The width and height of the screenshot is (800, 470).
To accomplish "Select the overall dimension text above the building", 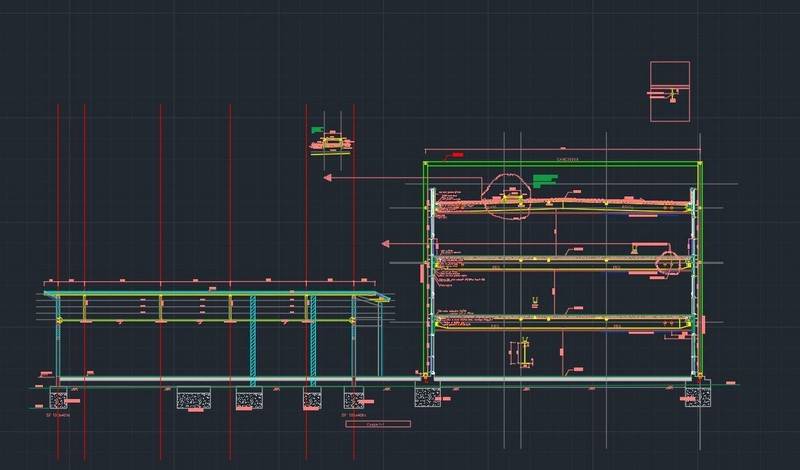I will (x=567, y=158).
